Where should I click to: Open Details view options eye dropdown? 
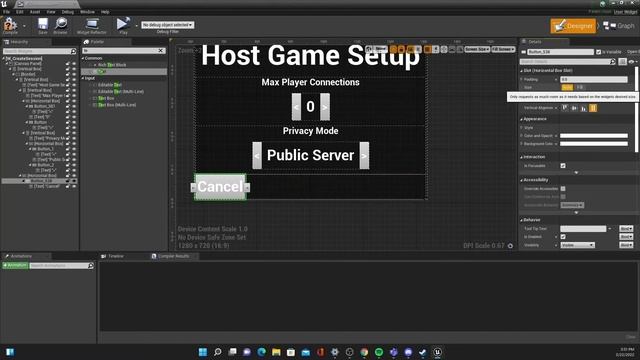pyautogui.click(x=632, y=62)
